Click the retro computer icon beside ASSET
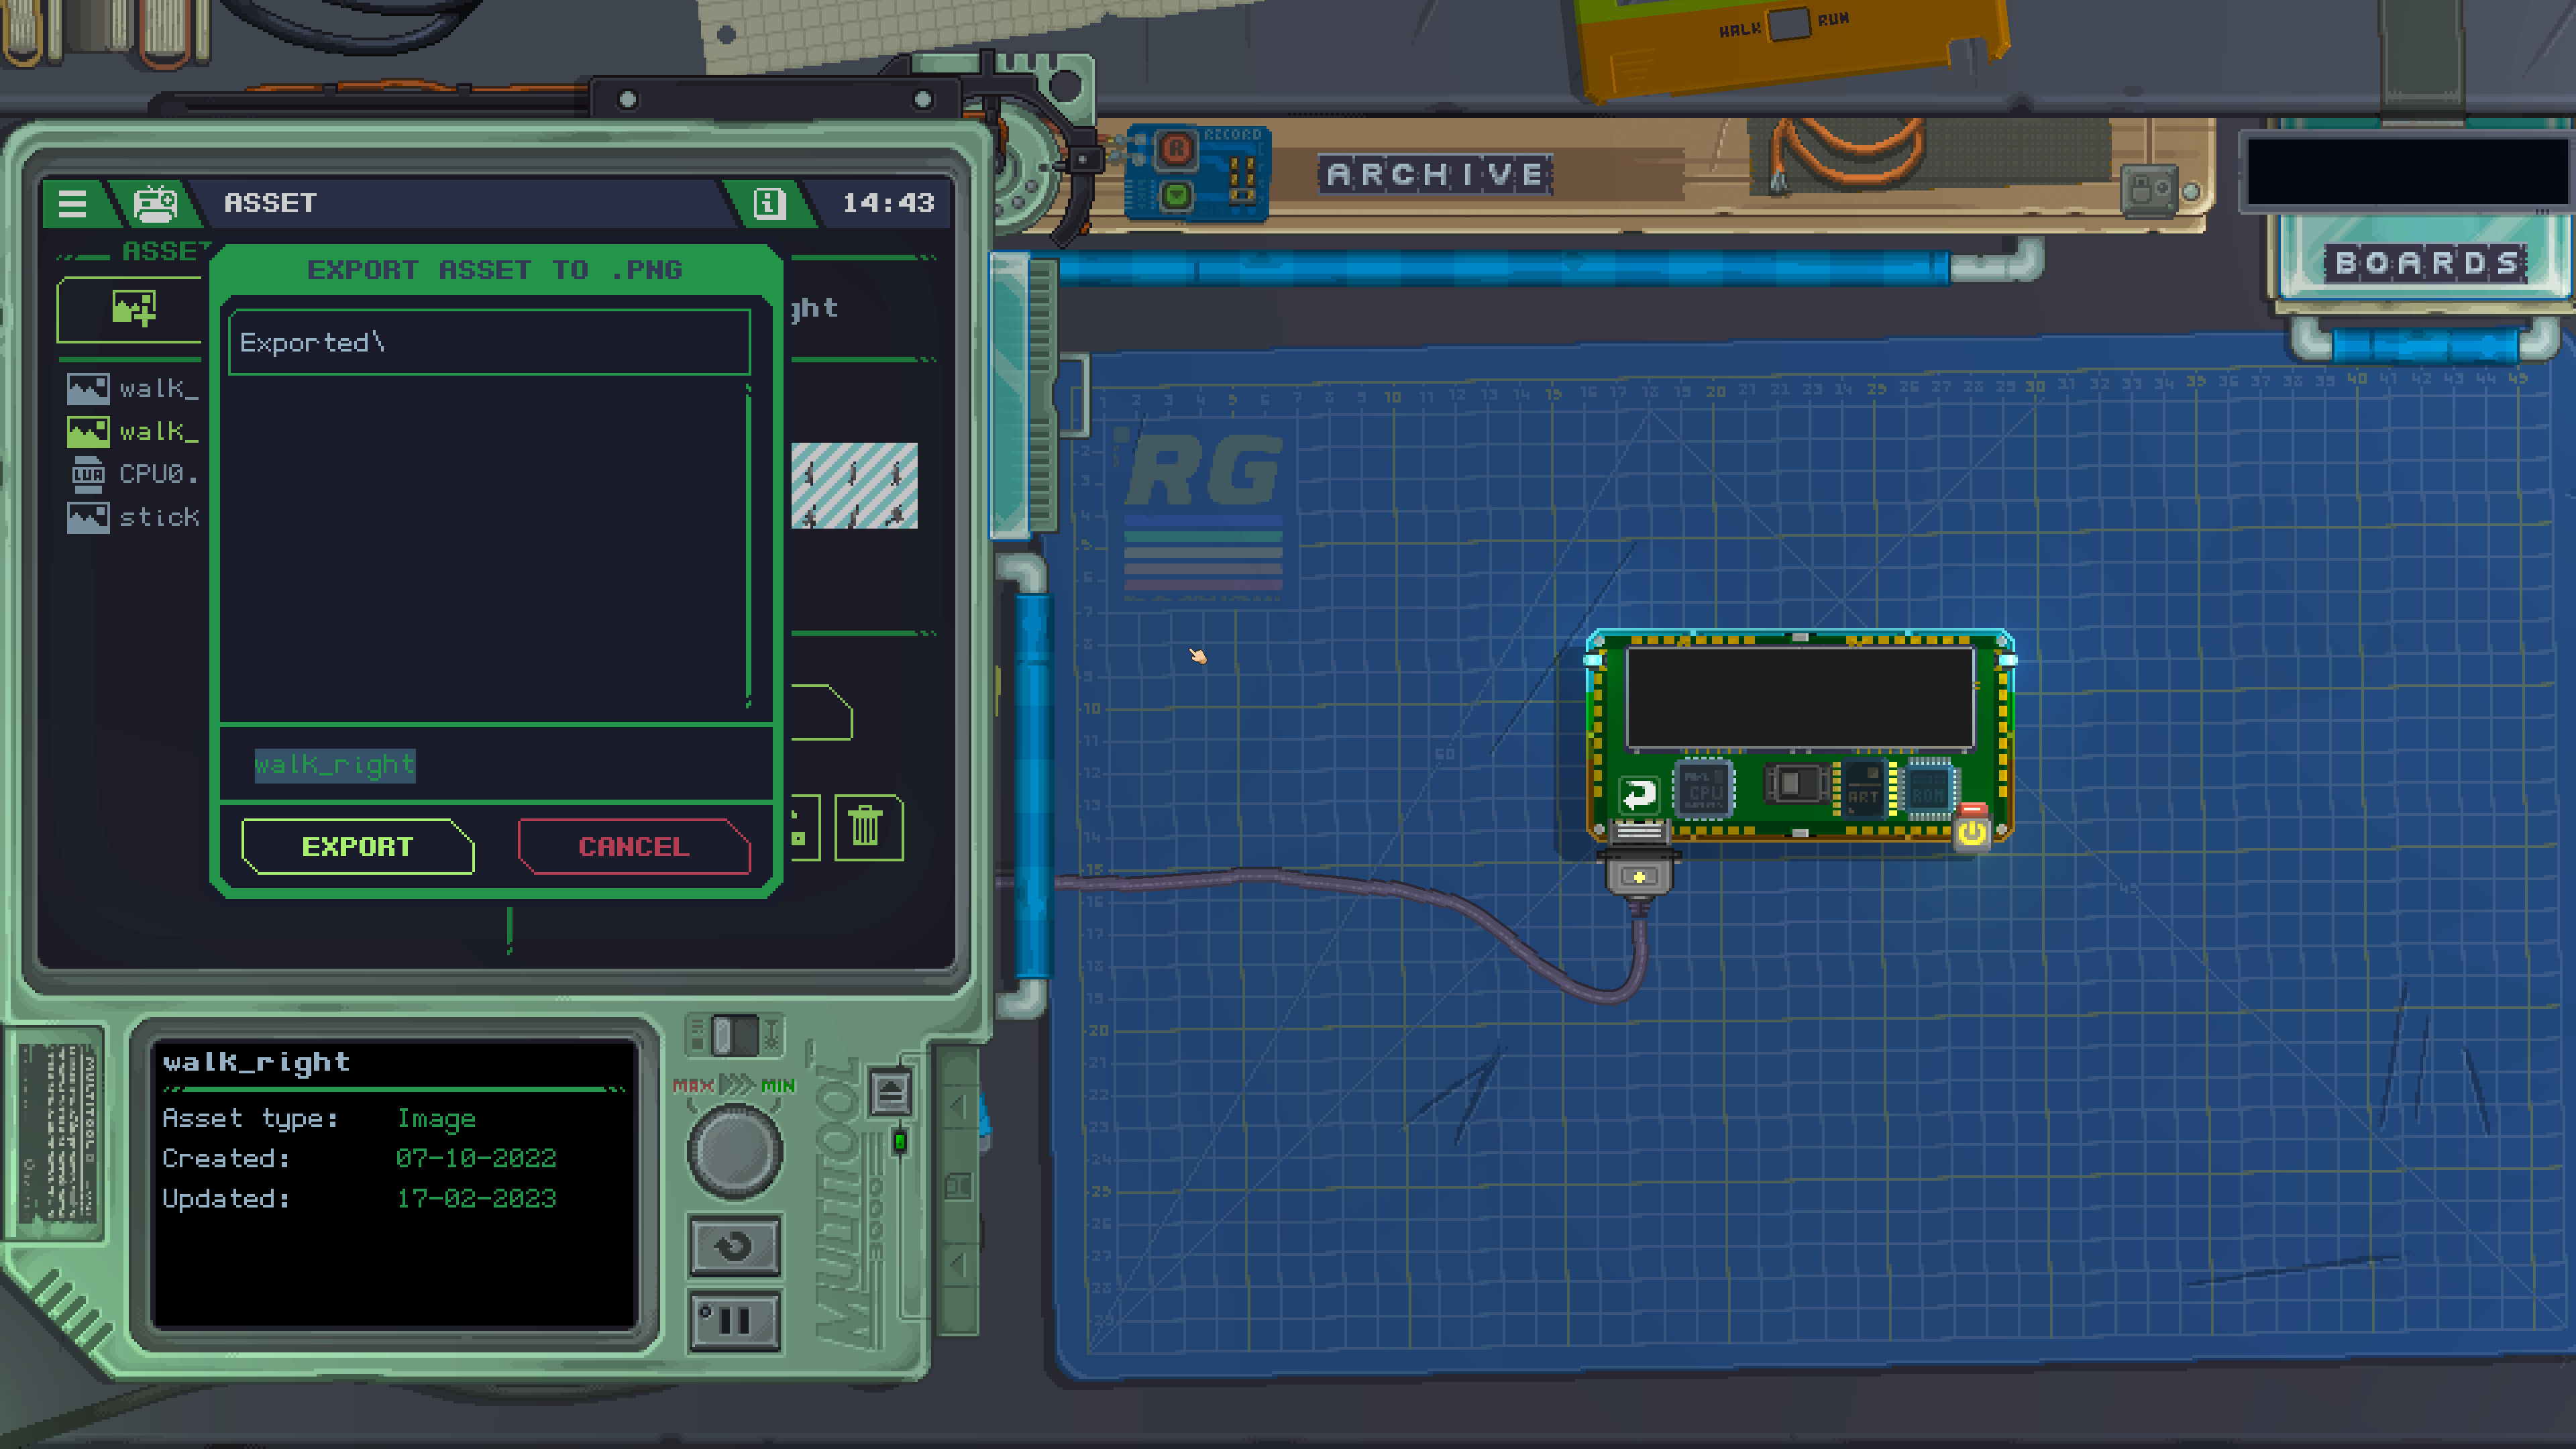The height and width of the screenshot is (1449, 2576). 154,204
